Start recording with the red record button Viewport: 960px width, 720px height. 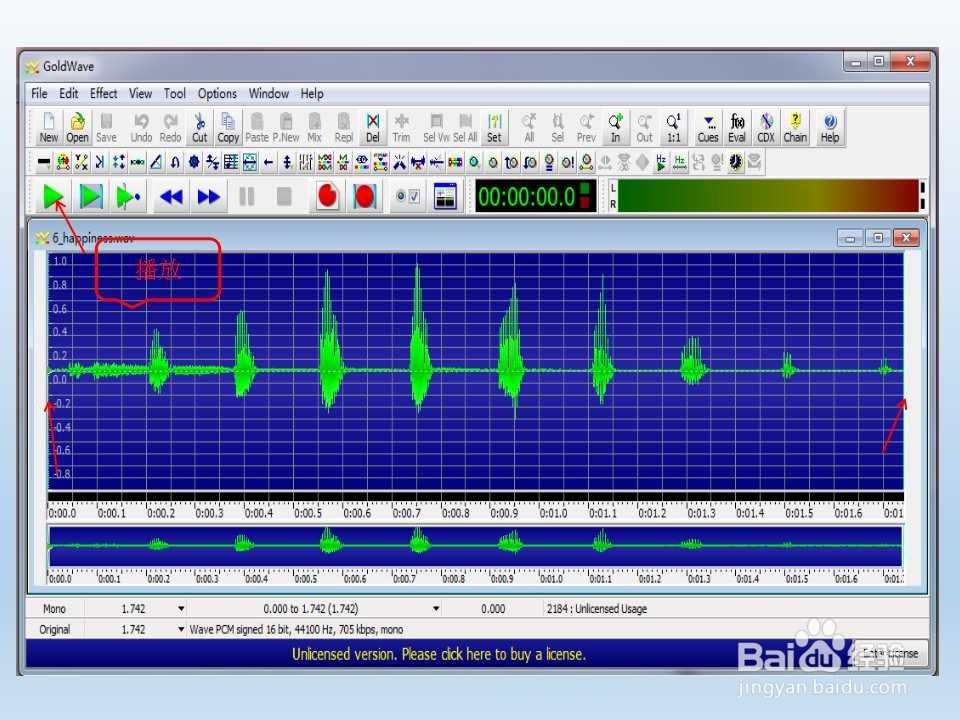[x=328, y=197]
